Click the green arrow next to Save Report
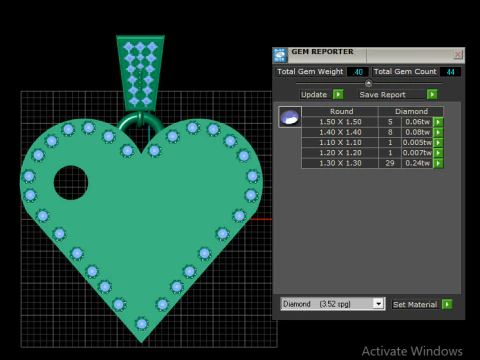The image size is (480, 360). click(432, 95)
